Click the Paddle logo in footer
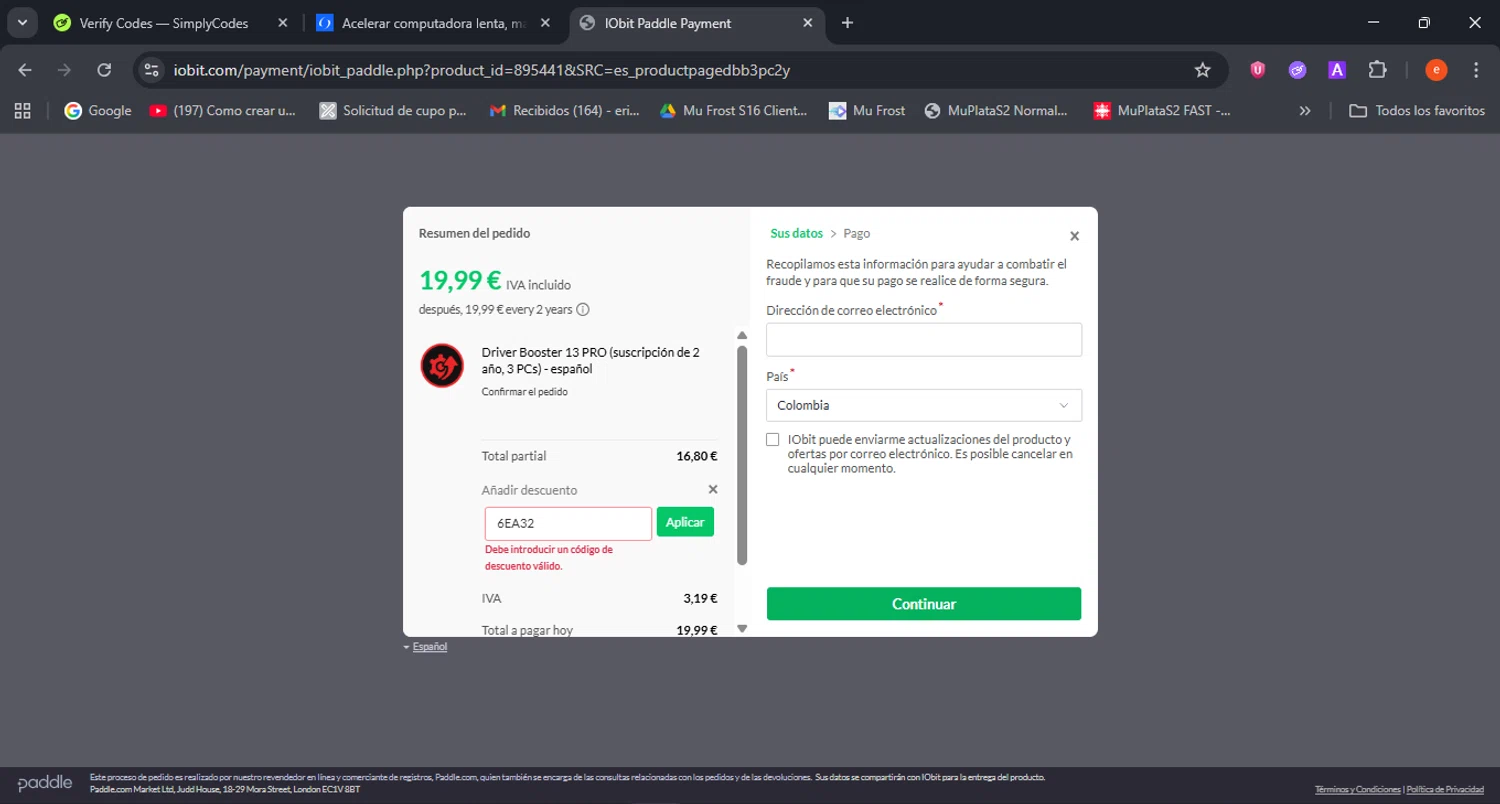The image size is (1500, 804). click(45, 783)
